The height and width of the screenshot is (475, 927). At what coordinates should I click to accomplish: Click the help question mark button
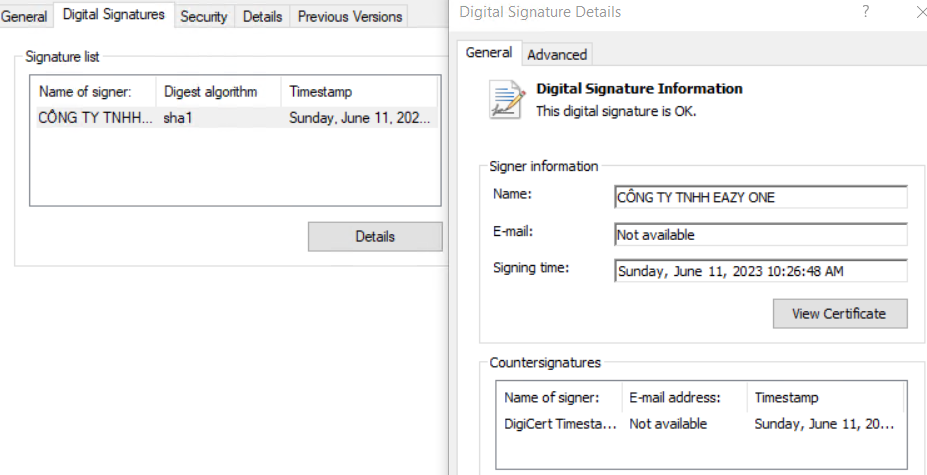pos(865,12)
